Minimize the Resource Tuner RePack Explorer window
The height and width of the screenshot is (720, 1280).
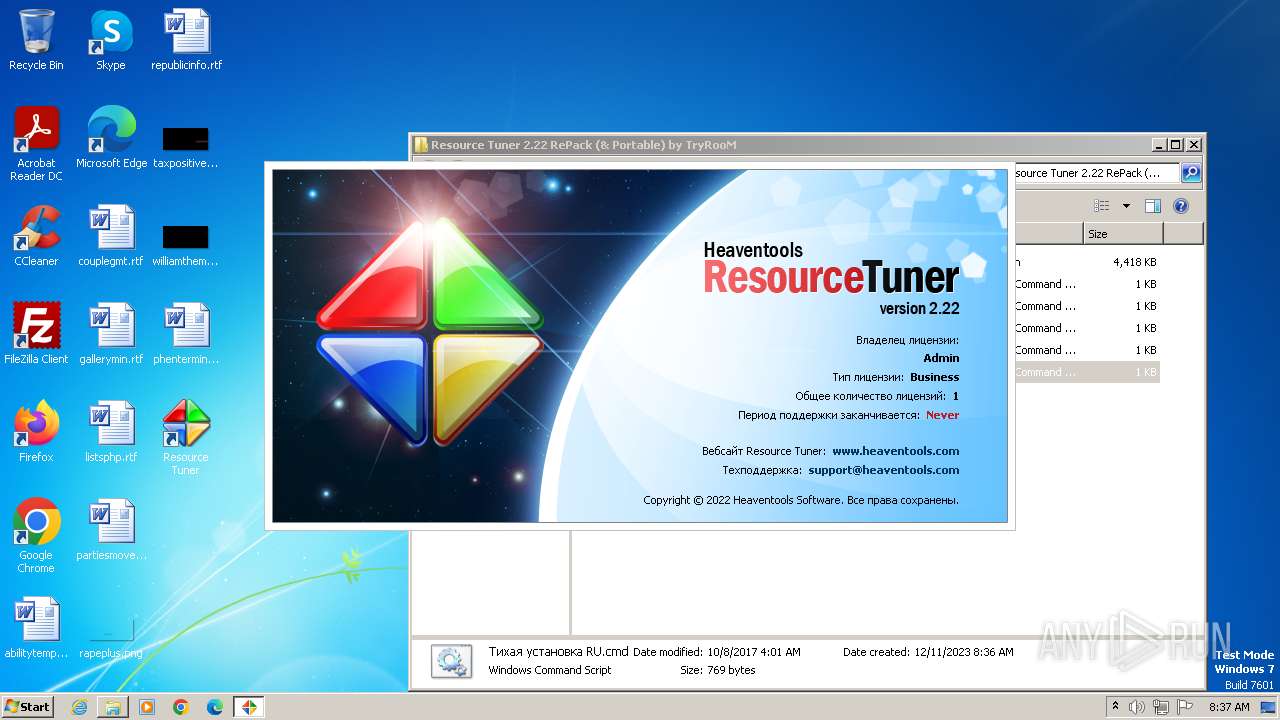point(1159,145)
